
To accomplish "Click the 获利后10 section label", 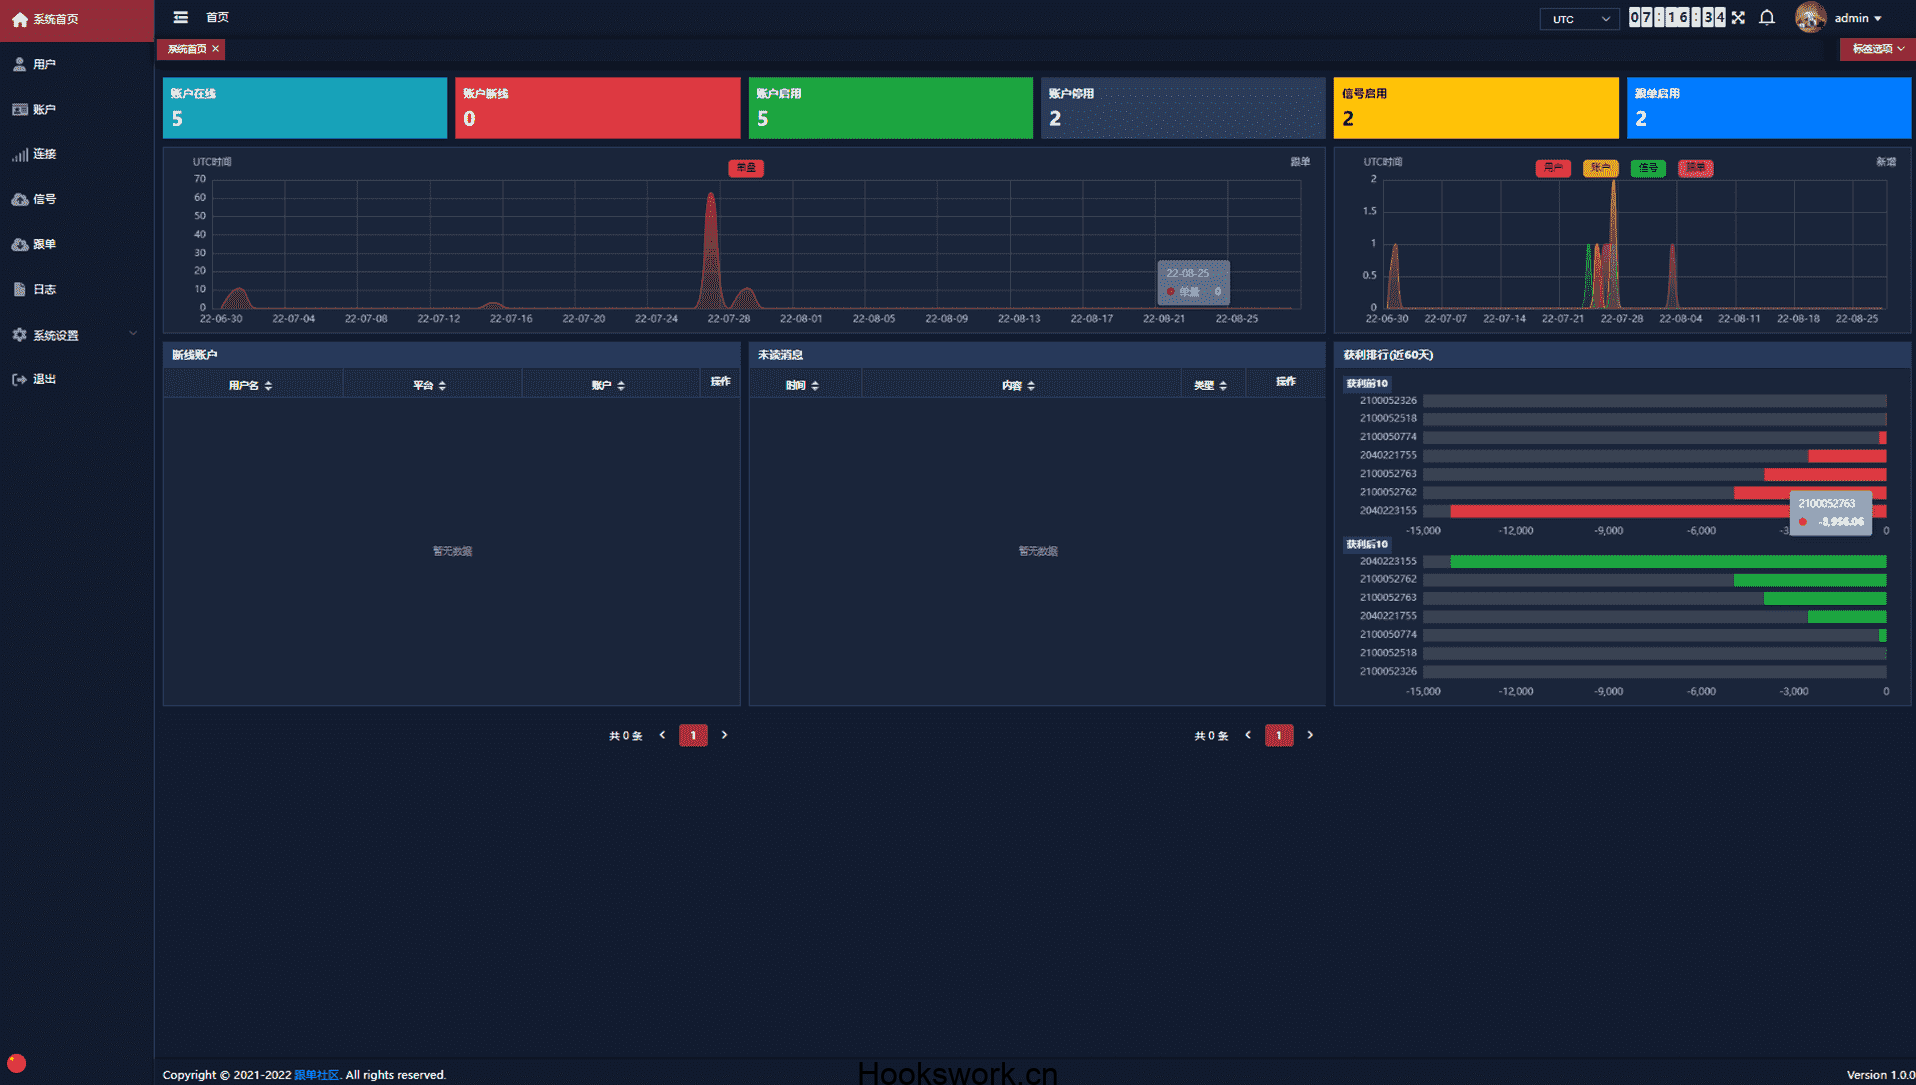I will pyautogui.click(x=1366, y=544).
